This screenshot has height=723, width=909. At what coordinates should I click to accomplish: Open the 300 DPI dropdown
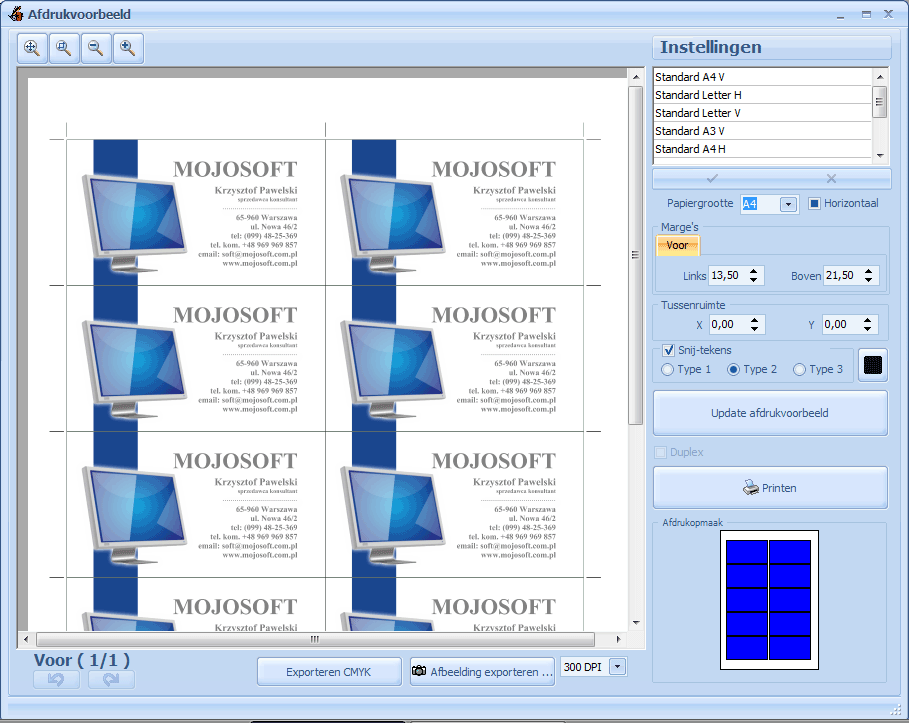[x=618, y=667]
